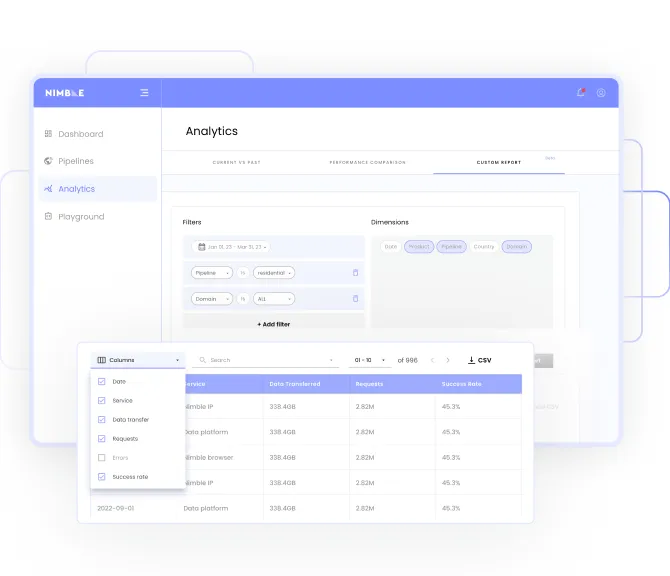Screen dimensions: 670x576
Task: Select the Custom Report tab
Action: point(499,162)
